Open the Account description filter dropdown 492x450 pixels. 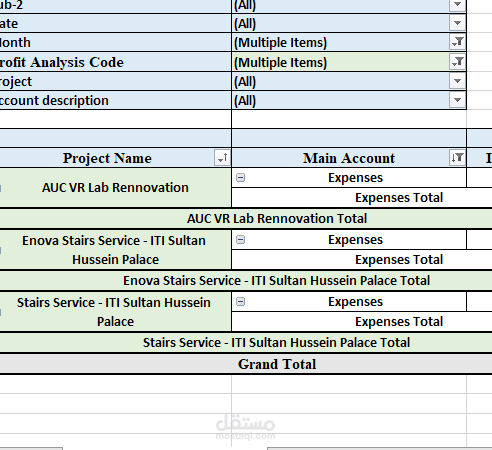[457, 100]
